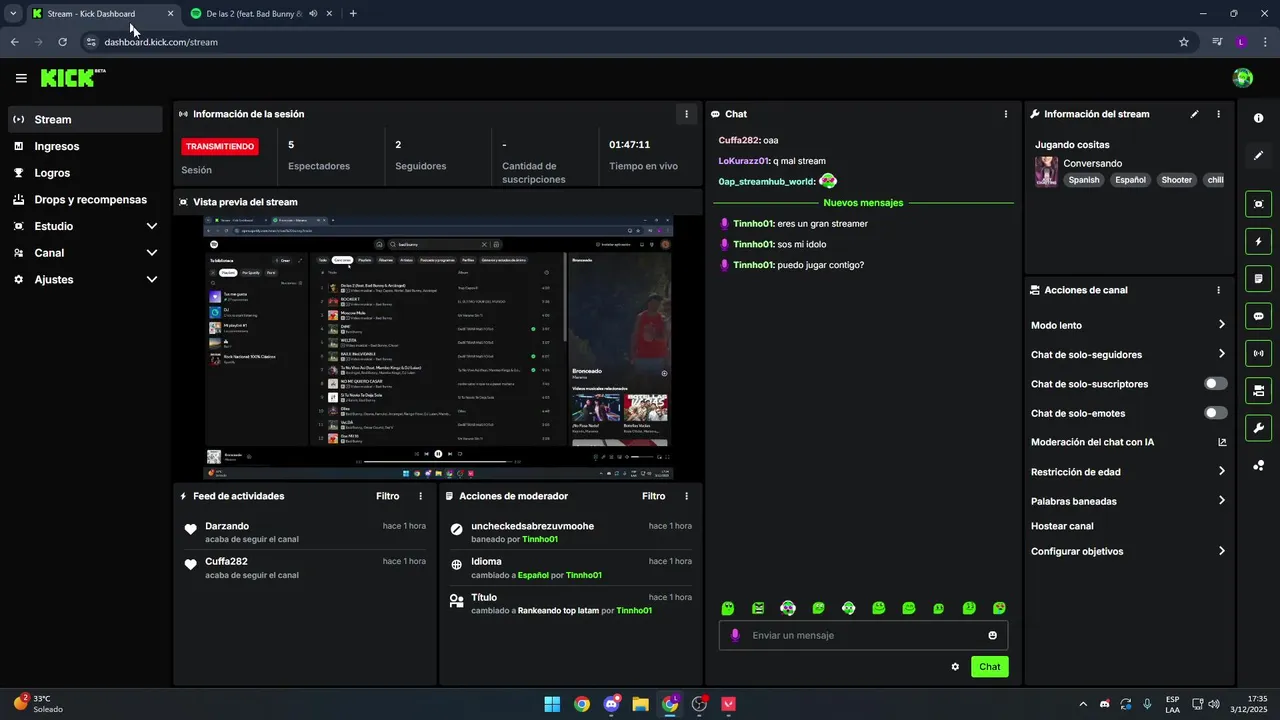
Task: Click the emote in 0ap_streamhub_world's message
Action: (828, 181)
